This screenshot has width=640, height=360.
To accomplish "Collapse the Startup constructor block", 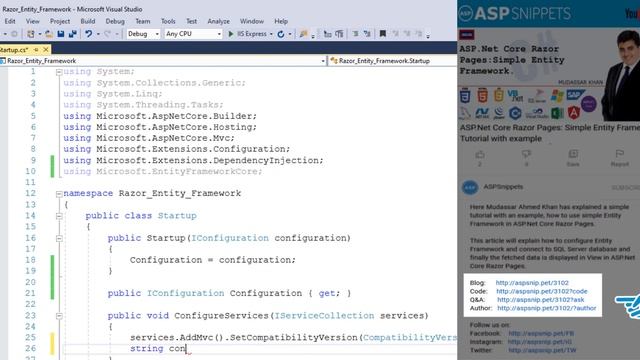I will coord(59,238).
